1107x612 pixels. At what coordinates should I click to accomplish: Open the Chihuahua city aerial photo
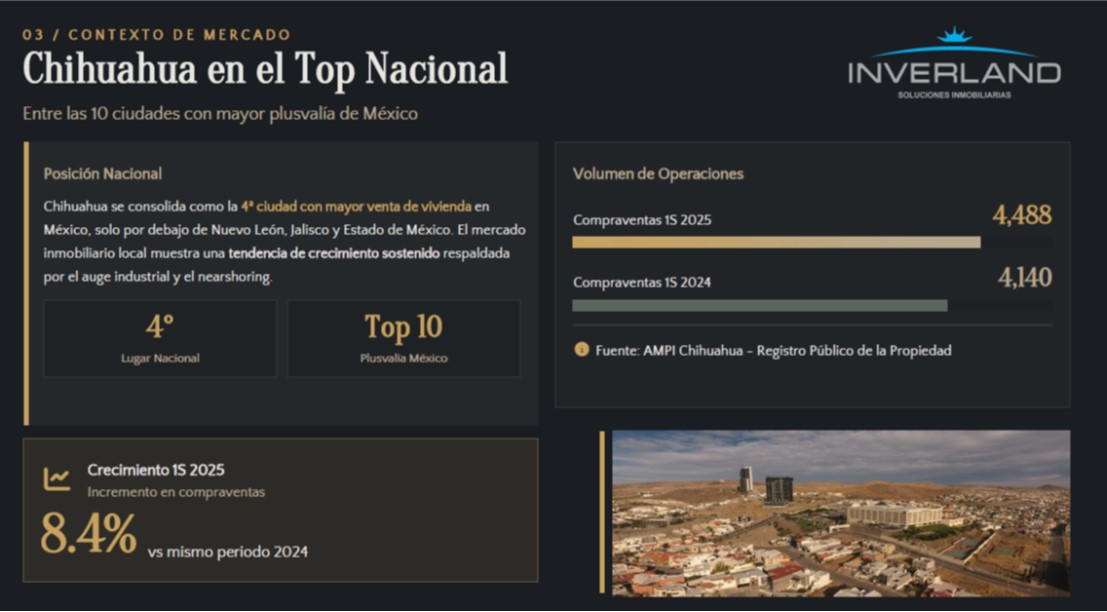pyautogui.click(x=840, y=512)
